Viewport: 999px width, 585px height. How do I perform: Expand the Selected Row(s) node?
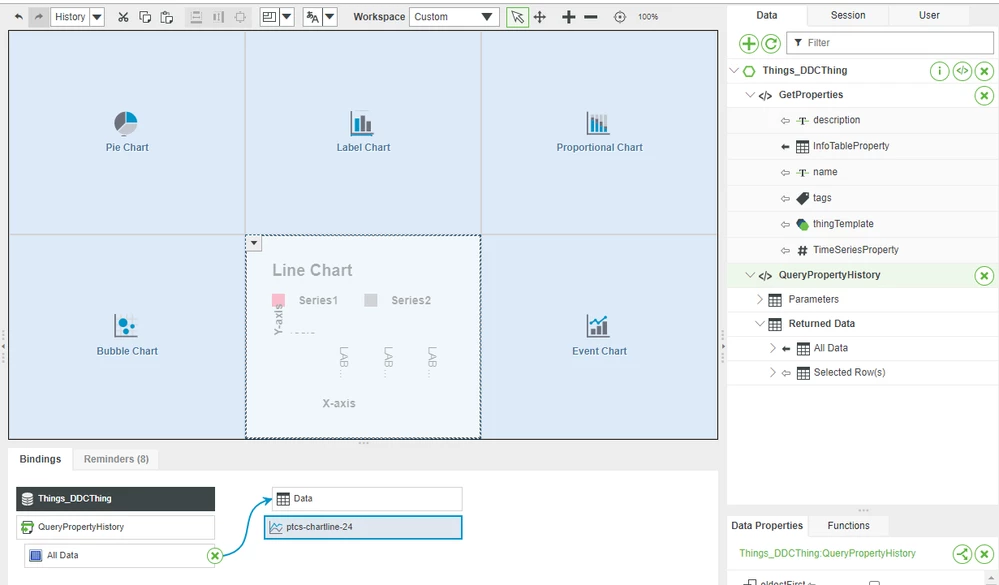pyautogui.click(x=772, y=373)
